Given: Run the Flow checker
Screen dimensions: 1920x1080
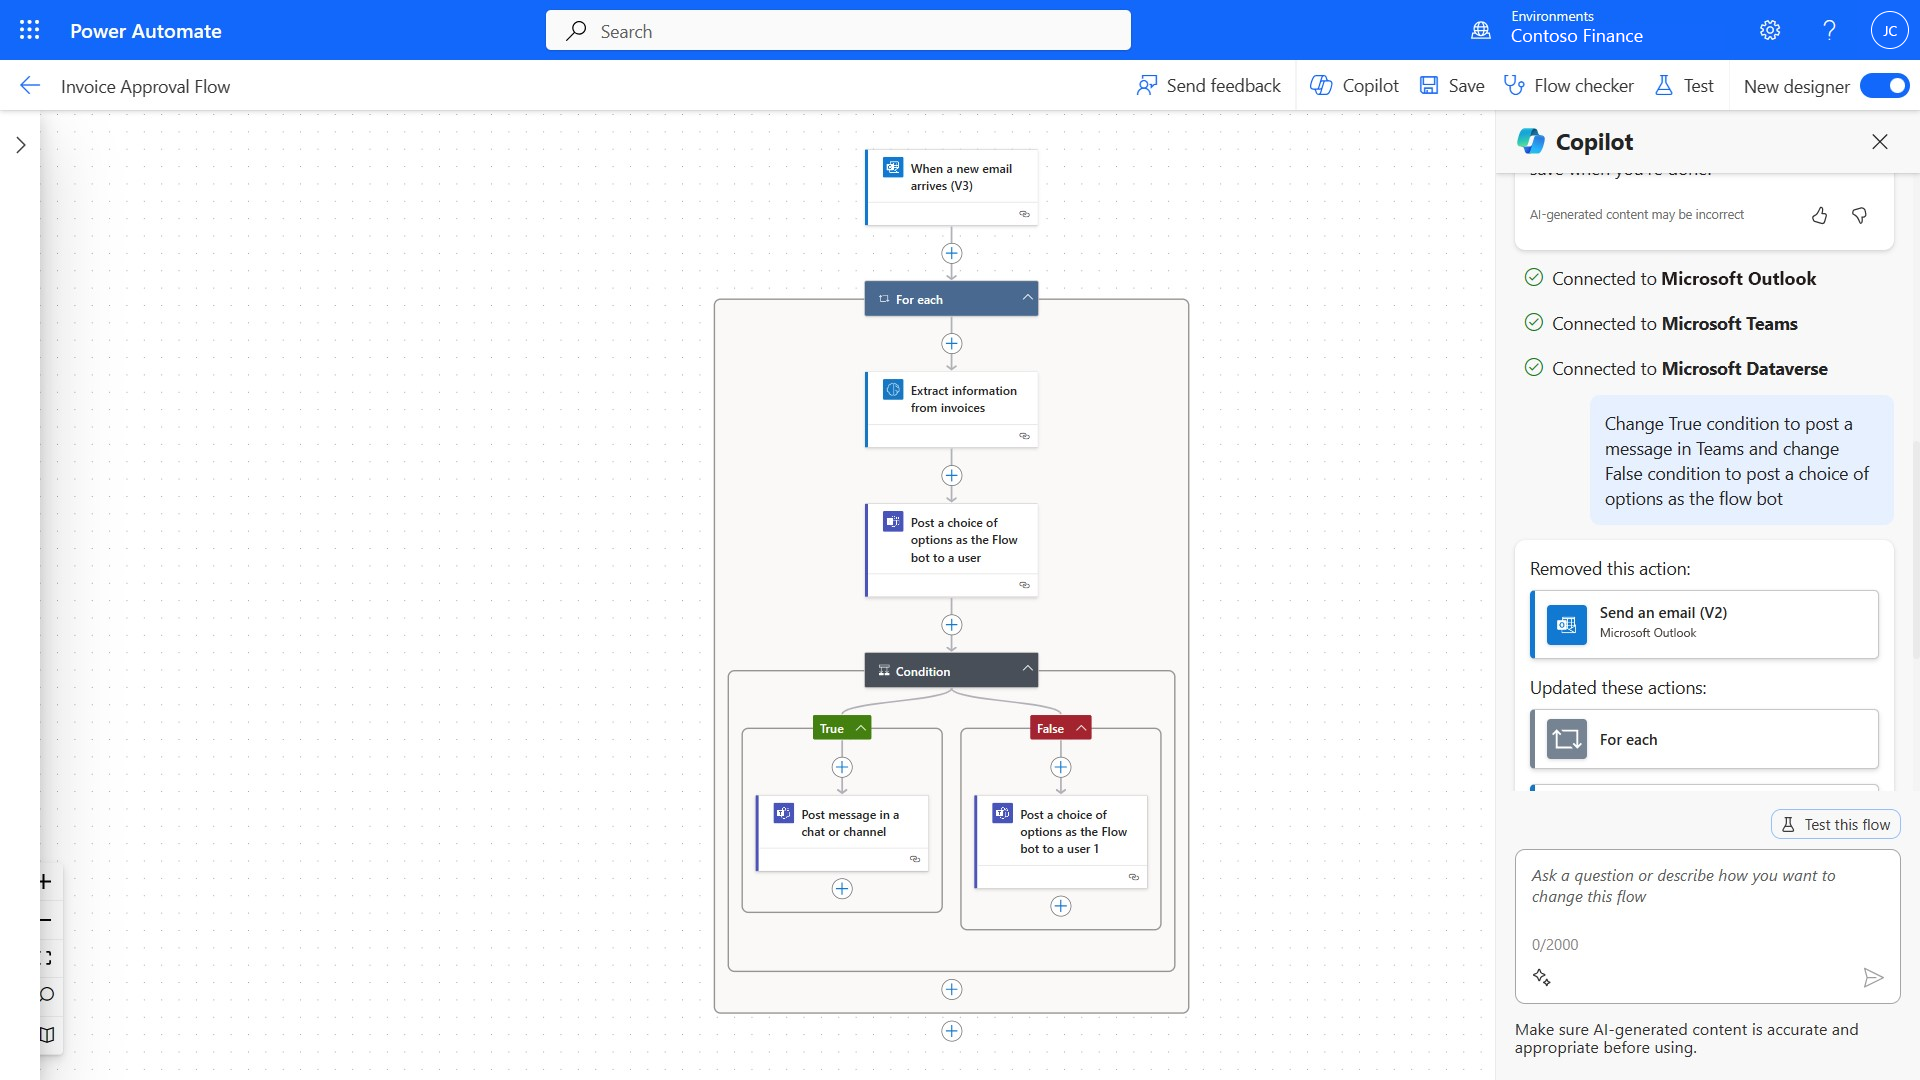Looking at the screenshot, I should click(x=1567, y=85).
